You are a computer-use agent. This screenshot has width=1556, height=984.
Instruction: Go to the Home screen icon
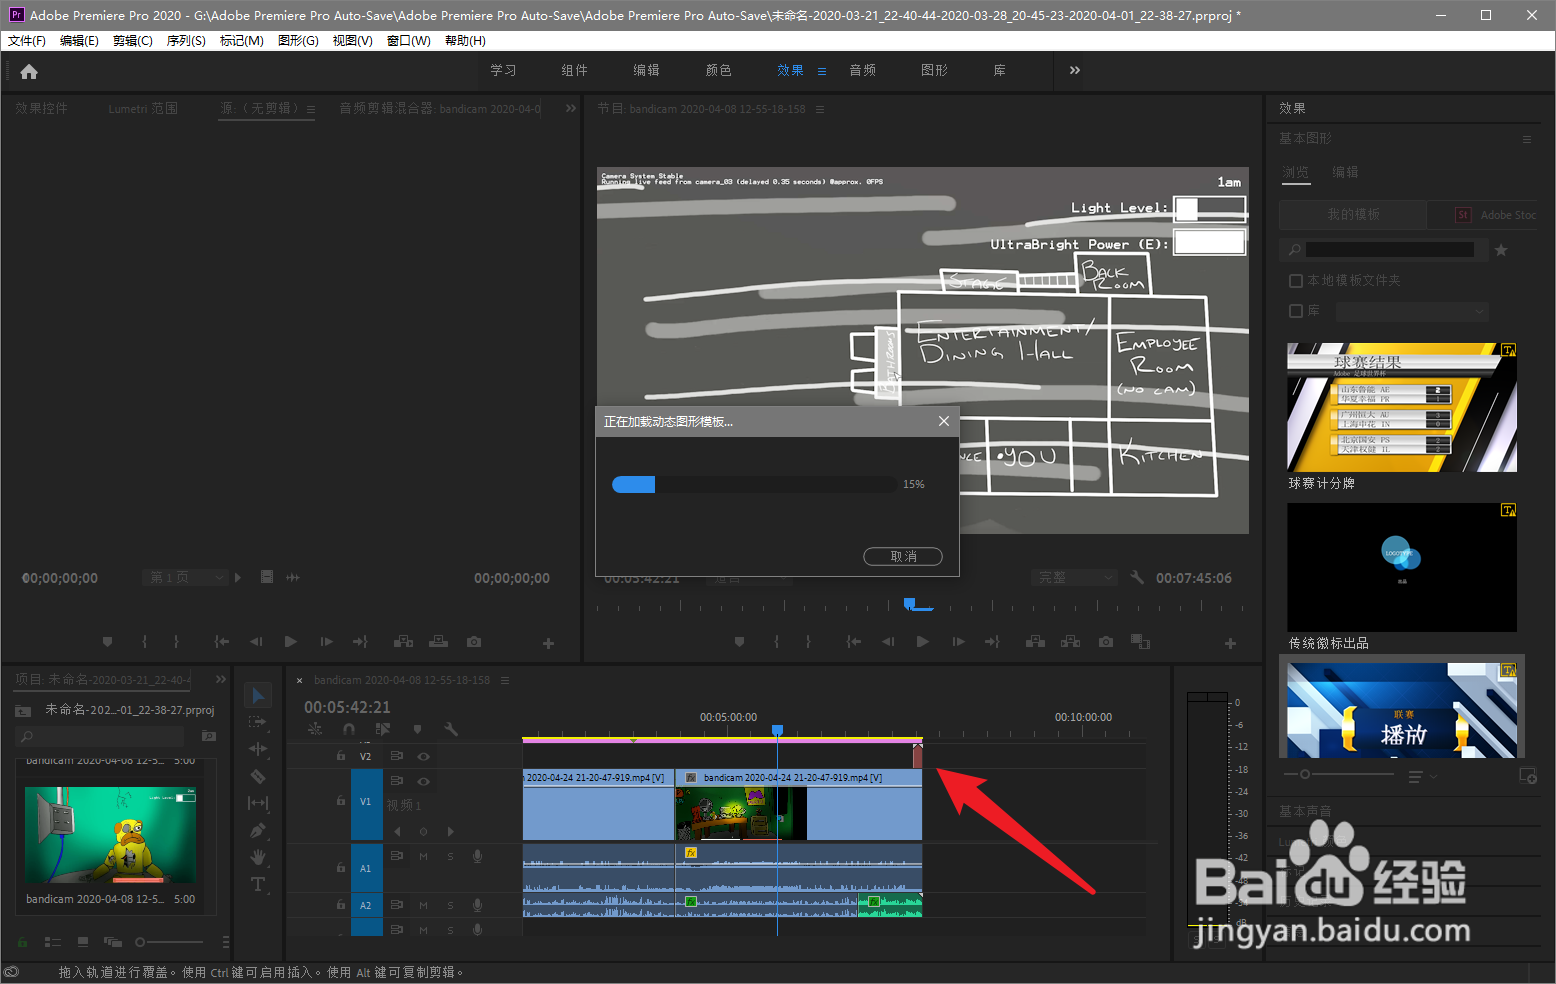point(29,71)
